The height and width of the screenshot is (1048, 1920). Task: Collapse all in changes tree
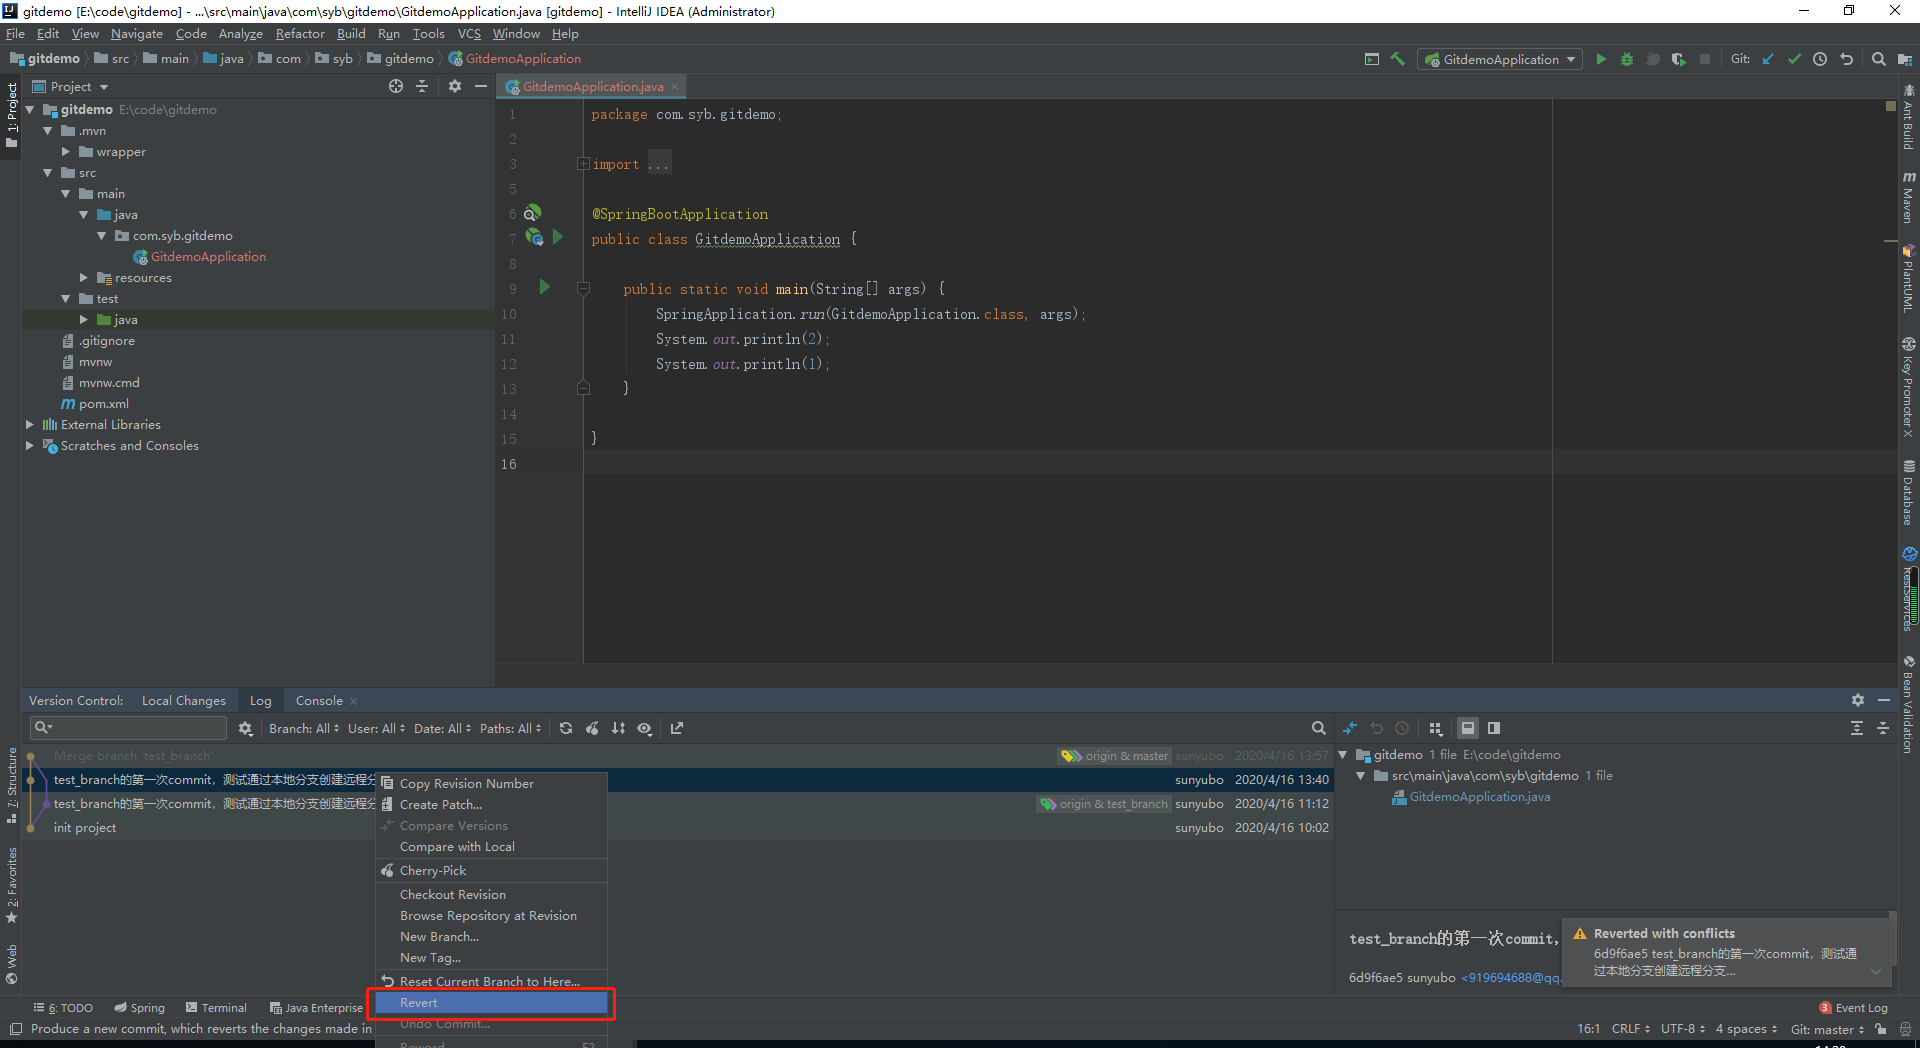click(x=1883, y=728)
